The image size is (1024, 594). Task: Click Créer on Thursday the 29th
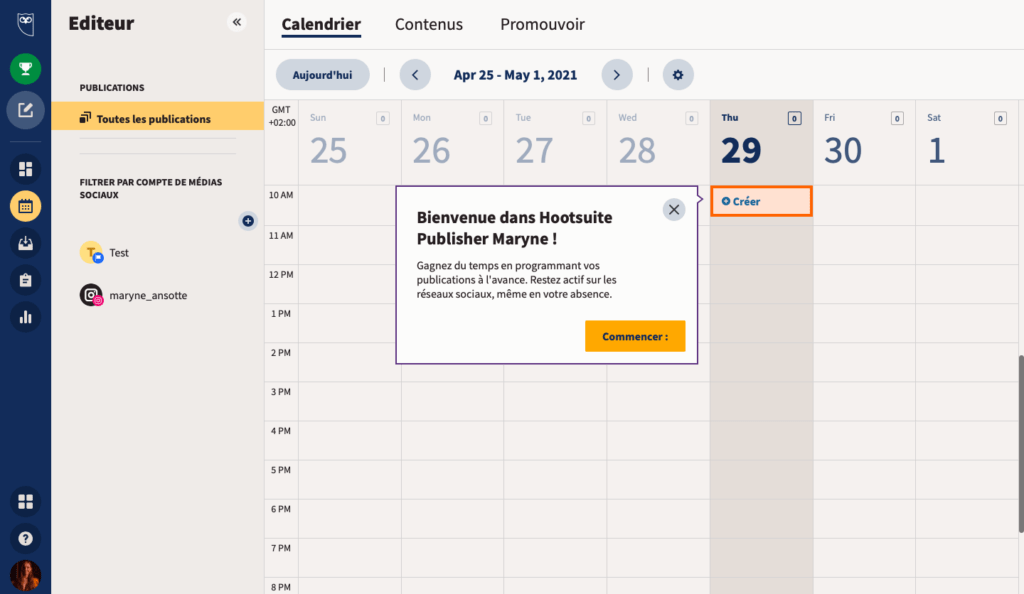pos(761,201)
